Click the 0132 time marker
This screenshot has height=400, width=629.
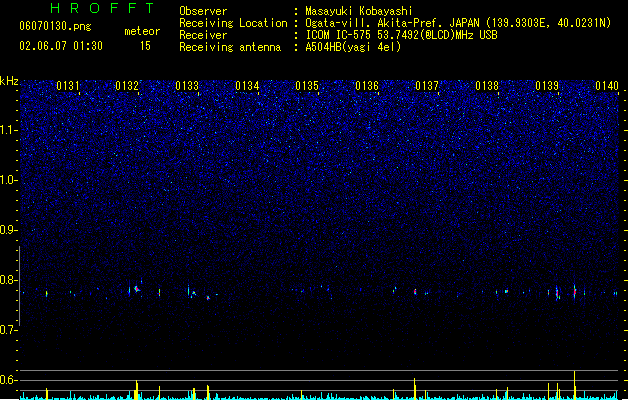click(x=127, y=86)
